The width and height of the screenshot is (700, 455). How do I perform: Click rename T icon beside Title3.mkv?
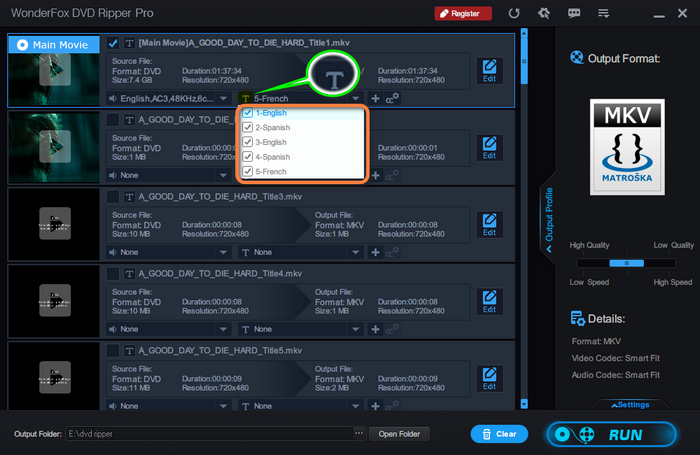pyautogui.click(x=129, y=197)
